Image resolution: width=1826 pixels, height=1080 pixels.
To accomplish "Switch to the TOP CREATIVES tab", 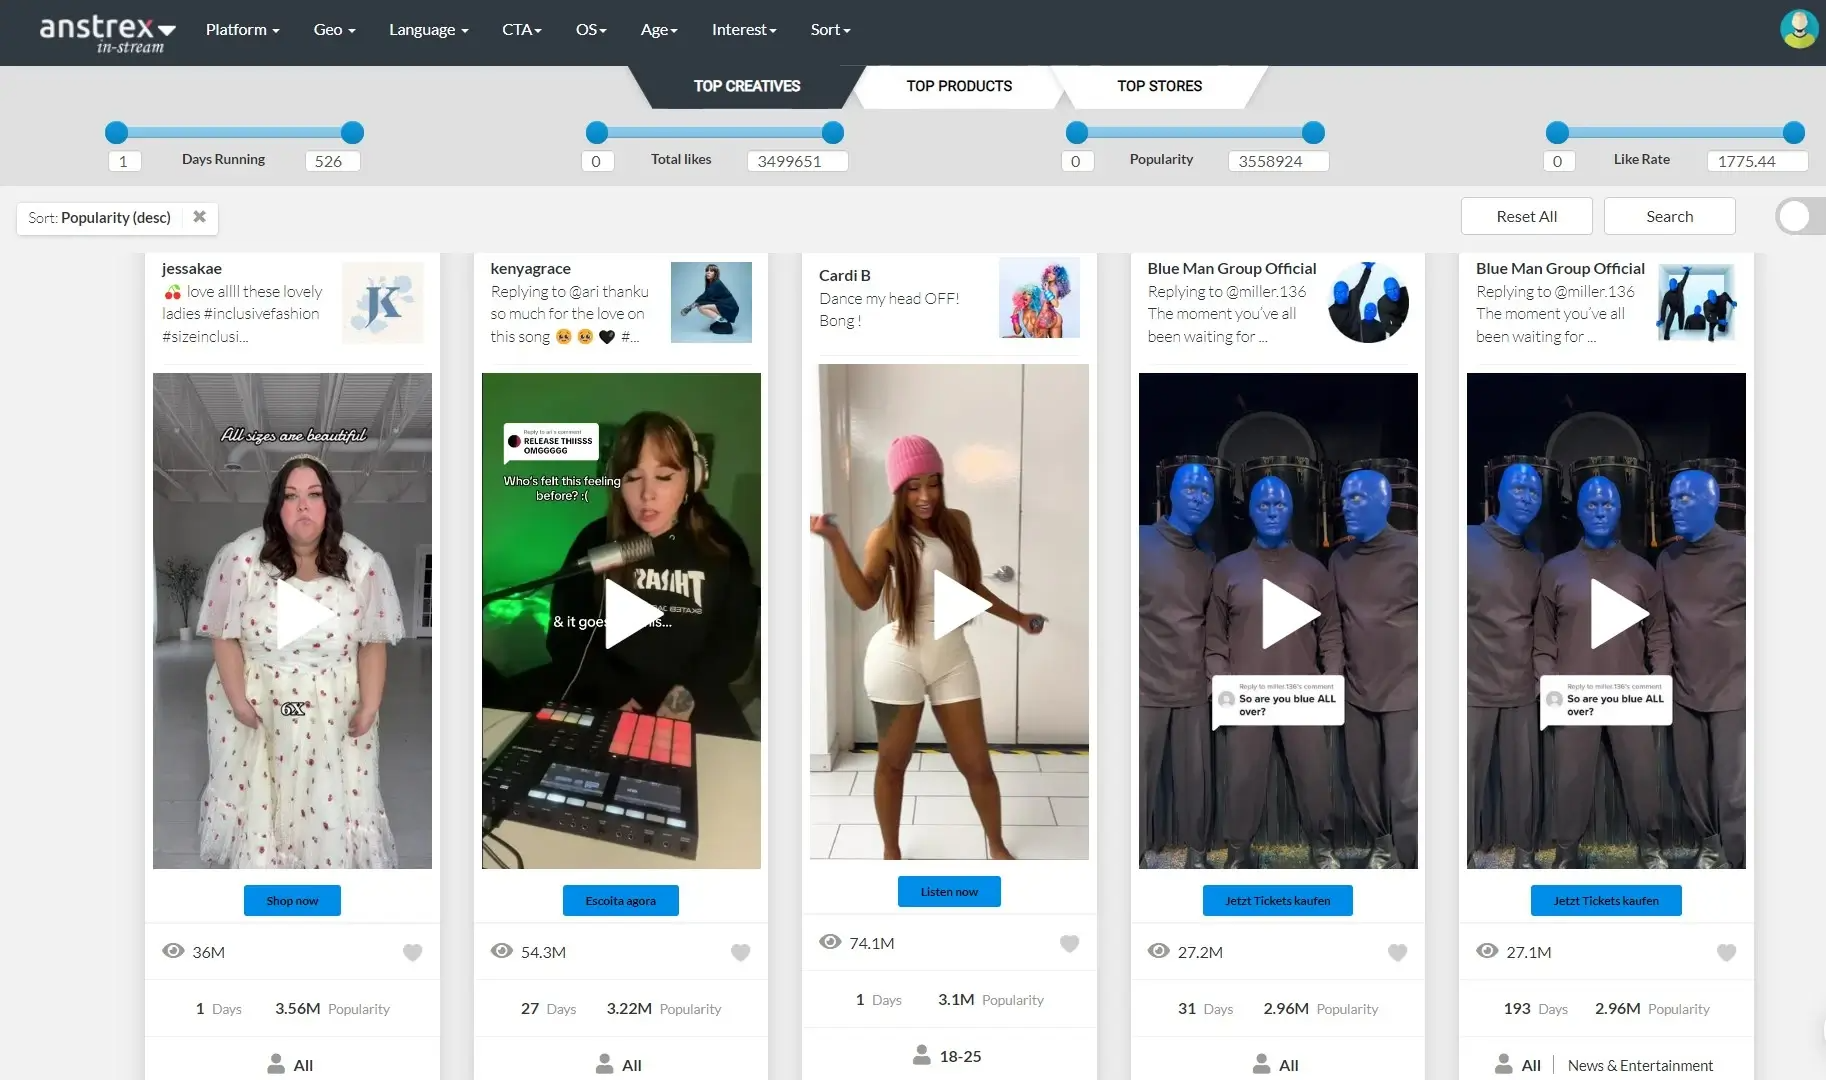I will tap(746, 86).
